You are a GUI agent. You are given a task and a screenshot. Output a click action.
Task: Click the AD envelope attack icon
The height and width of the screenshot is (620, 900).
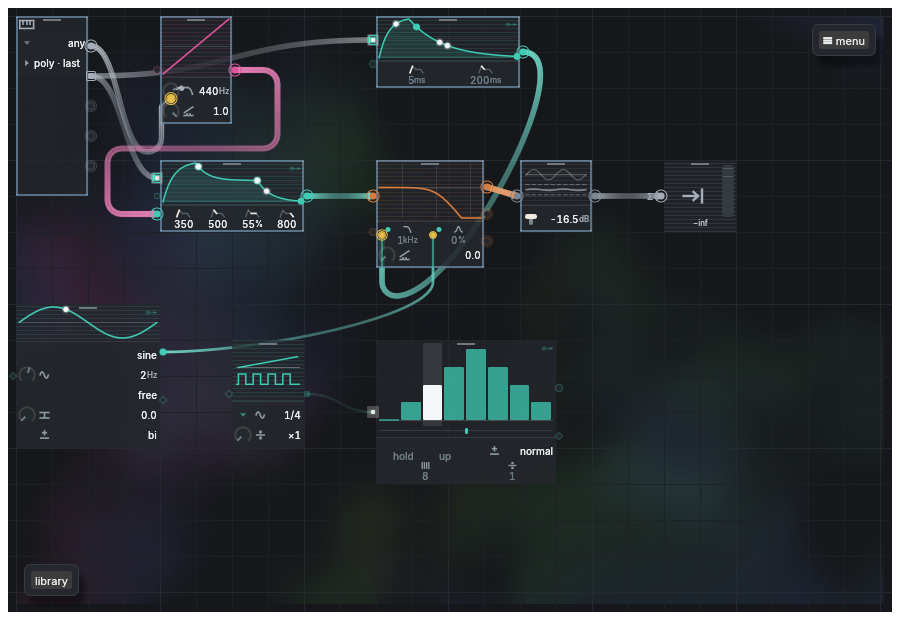click(x=415, y=69)
